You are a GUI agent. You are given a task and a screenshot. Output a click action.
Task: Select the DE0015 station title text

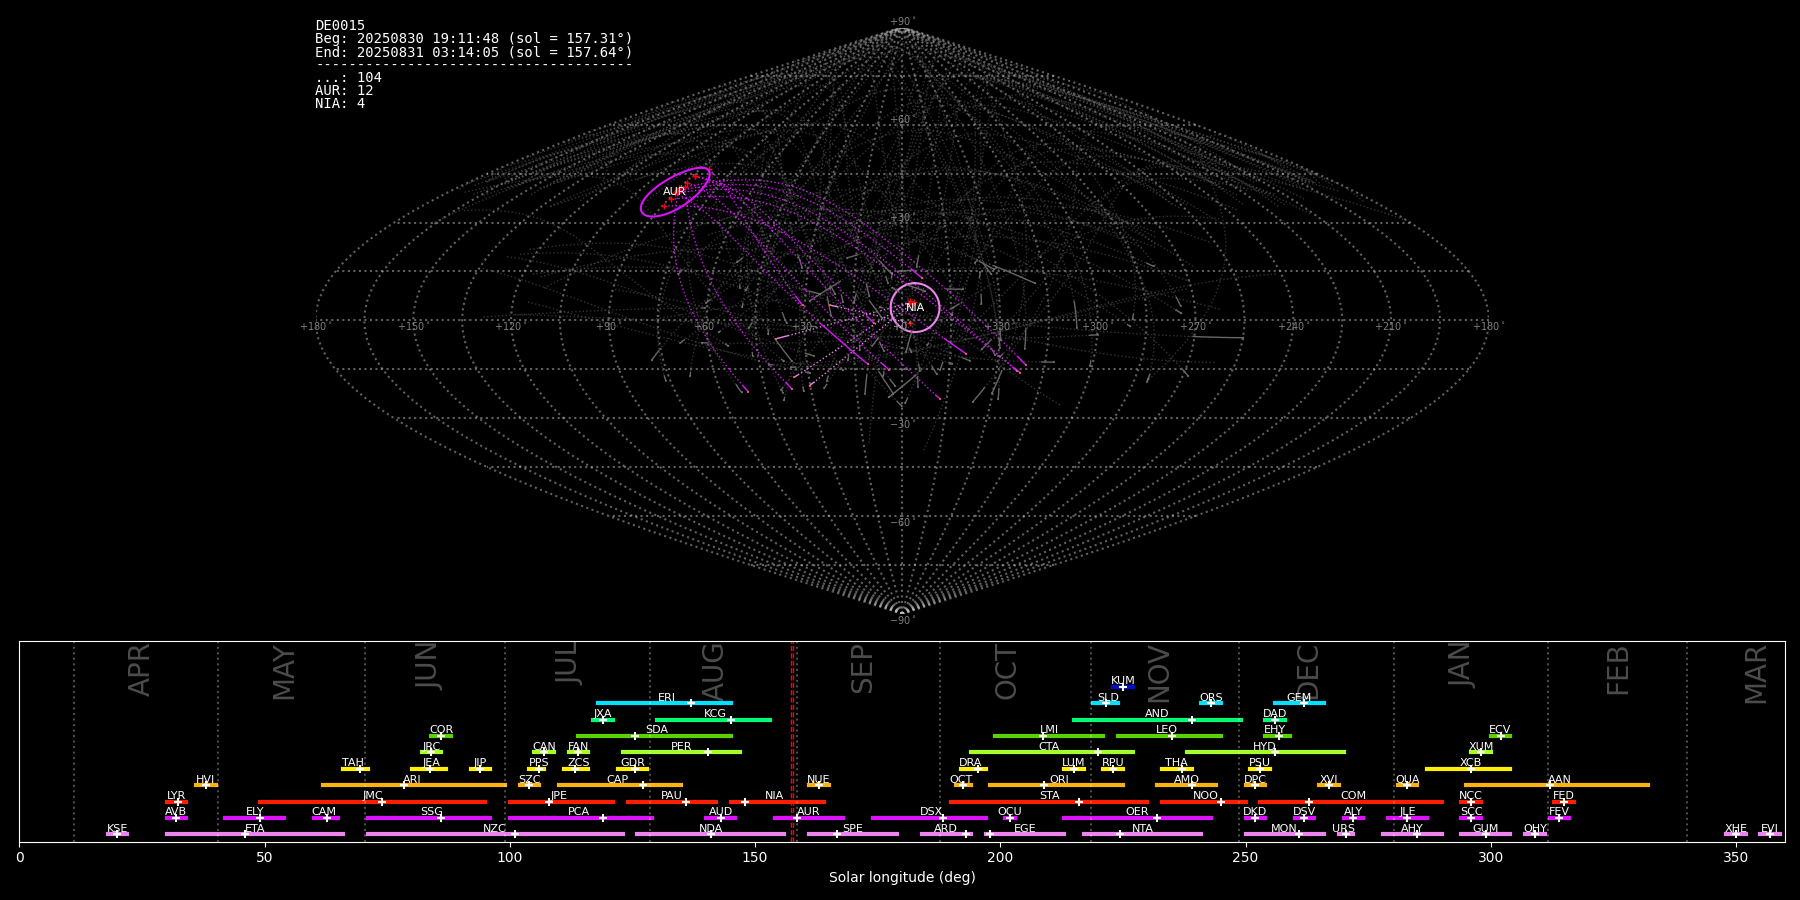point(340,26)
